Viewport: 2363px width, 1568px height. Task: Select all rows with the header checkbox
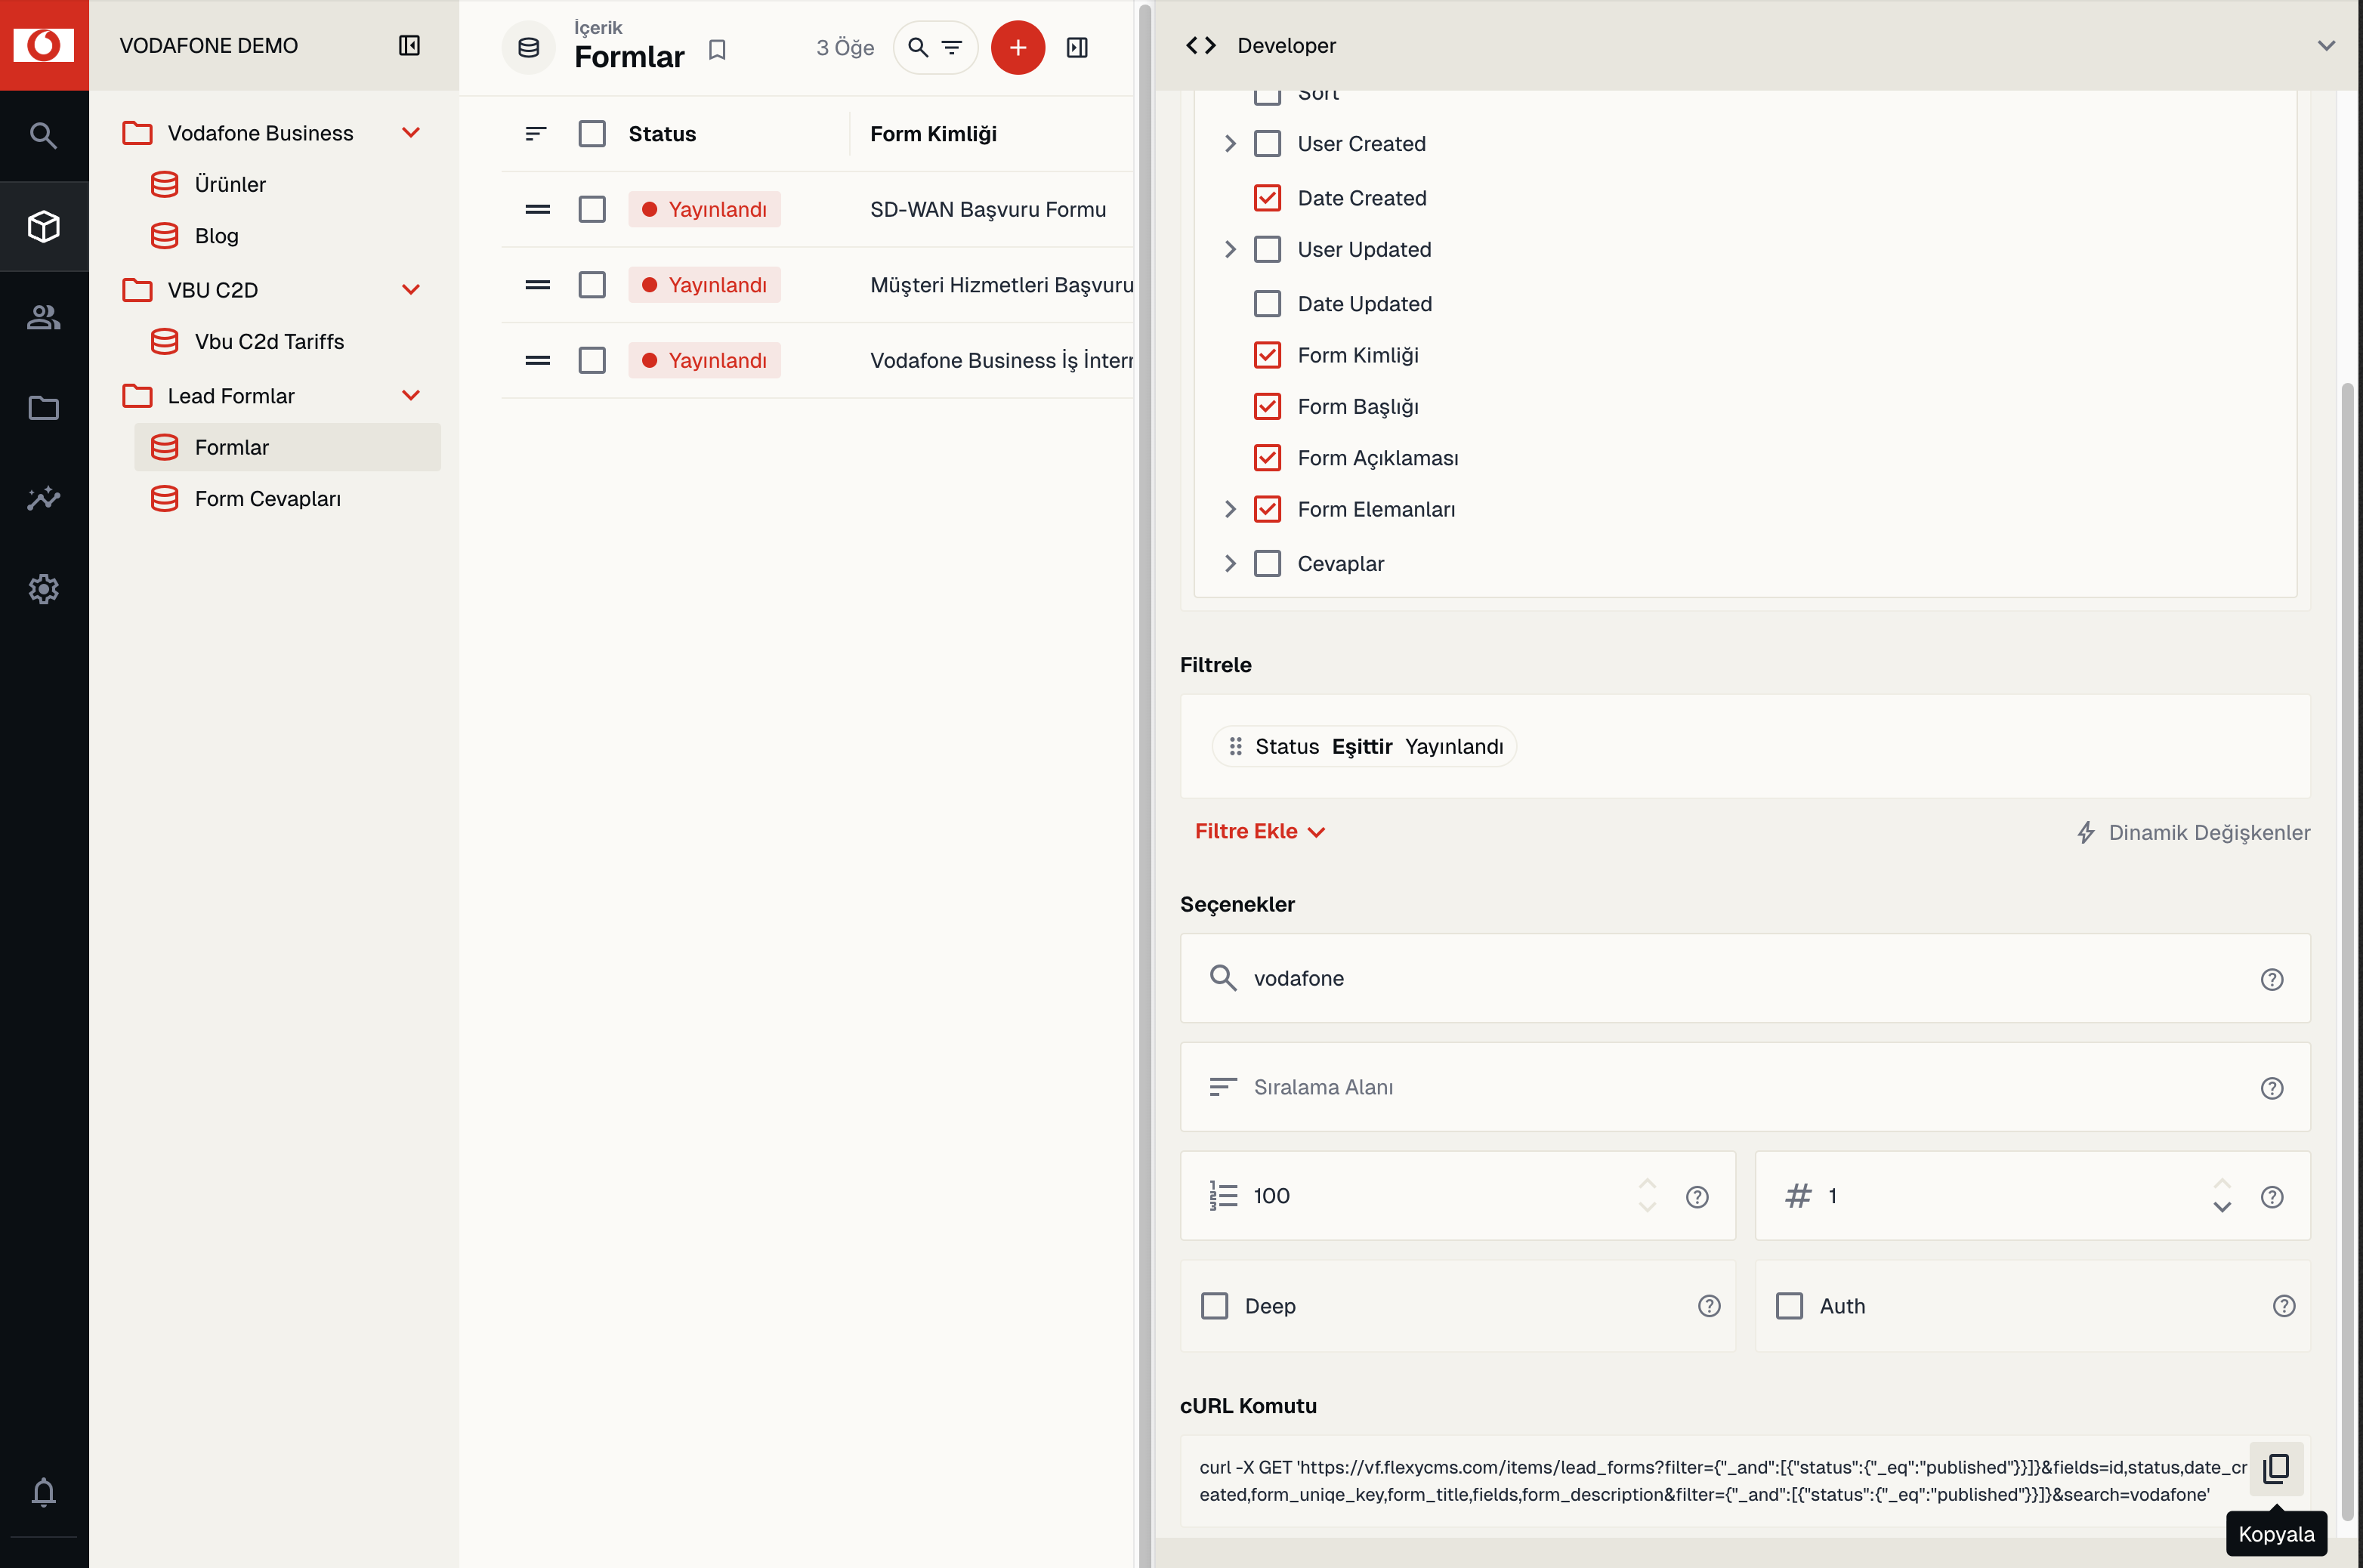point(592,133)
